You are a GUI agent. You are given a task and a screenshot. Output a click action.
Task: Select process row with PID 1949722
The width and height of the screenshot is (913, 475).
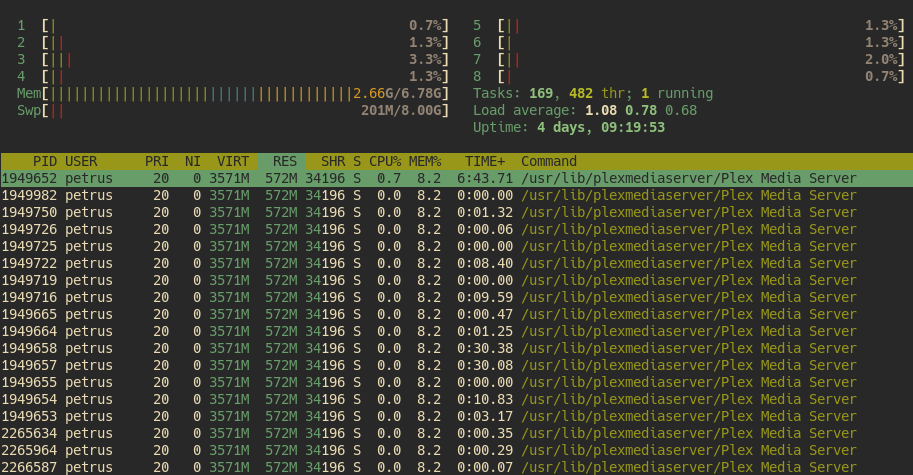(456, 263)
